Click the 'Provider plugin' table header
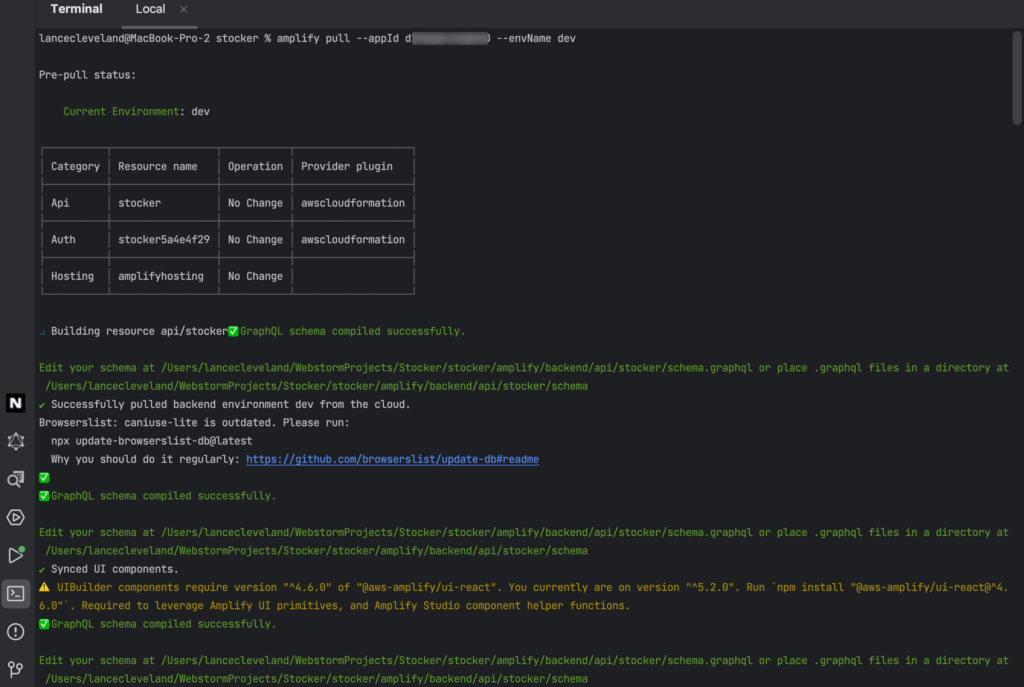Screen dimensions: 1024x687 pos(347,166)
